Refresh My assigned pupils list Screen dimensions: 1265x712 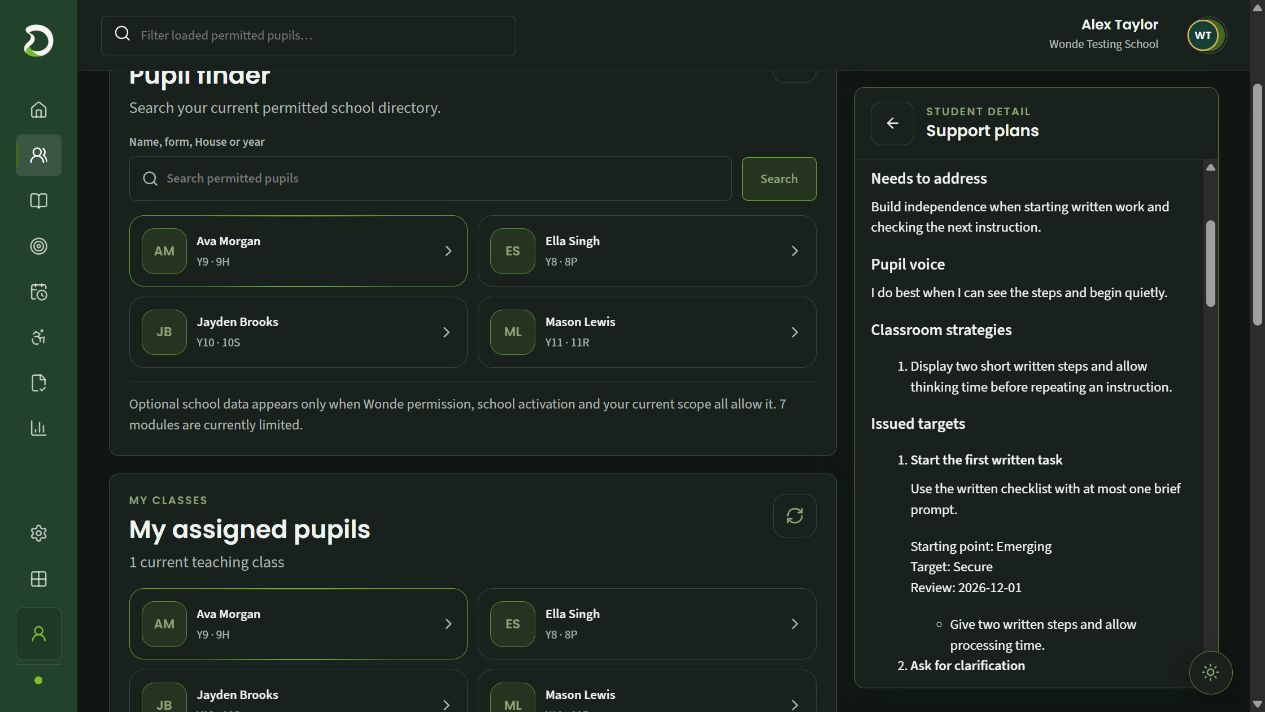(794, 516)
